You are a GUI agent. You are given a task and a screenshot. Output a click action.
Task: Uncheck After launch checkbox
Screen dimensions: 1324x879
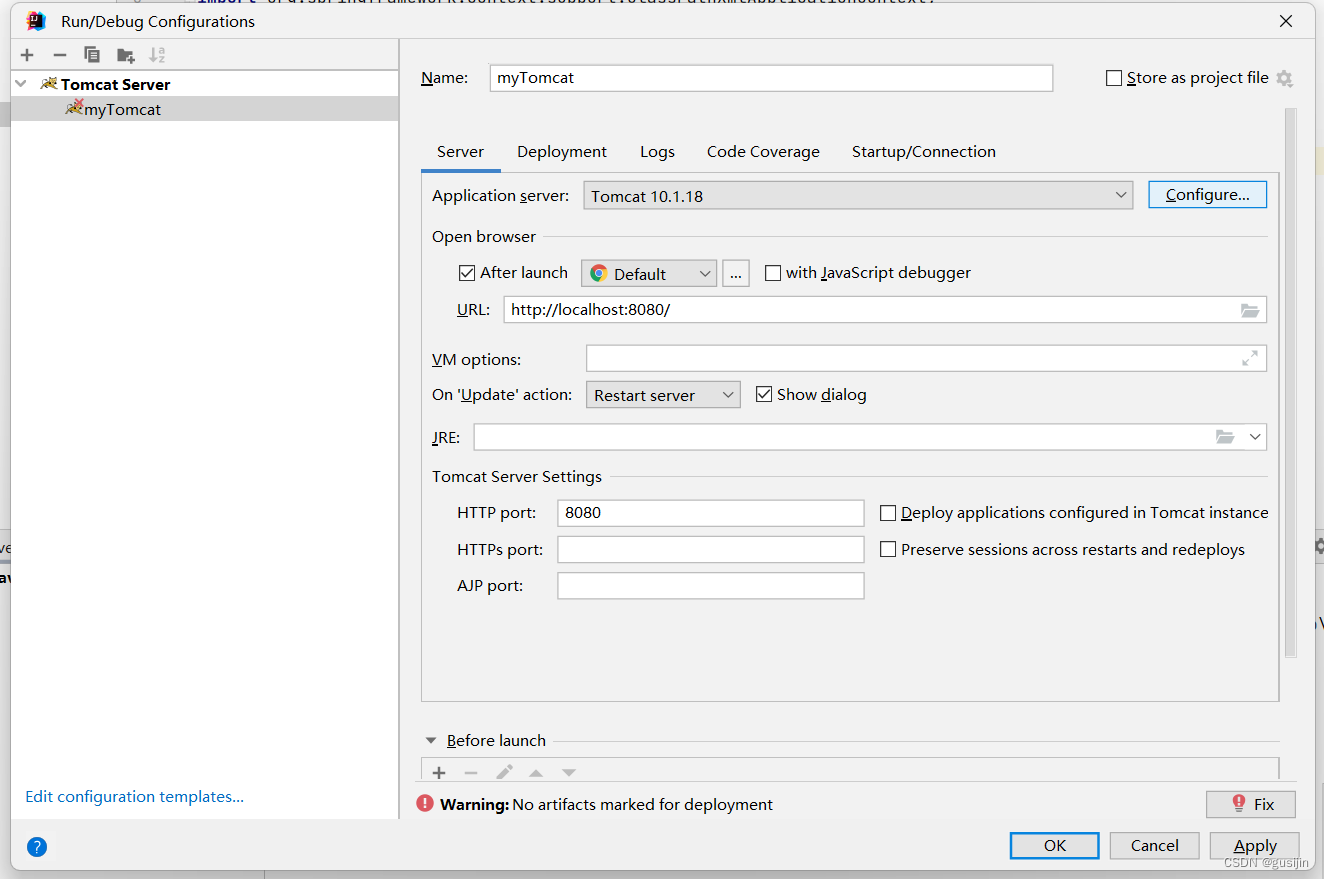click(467, 272)
